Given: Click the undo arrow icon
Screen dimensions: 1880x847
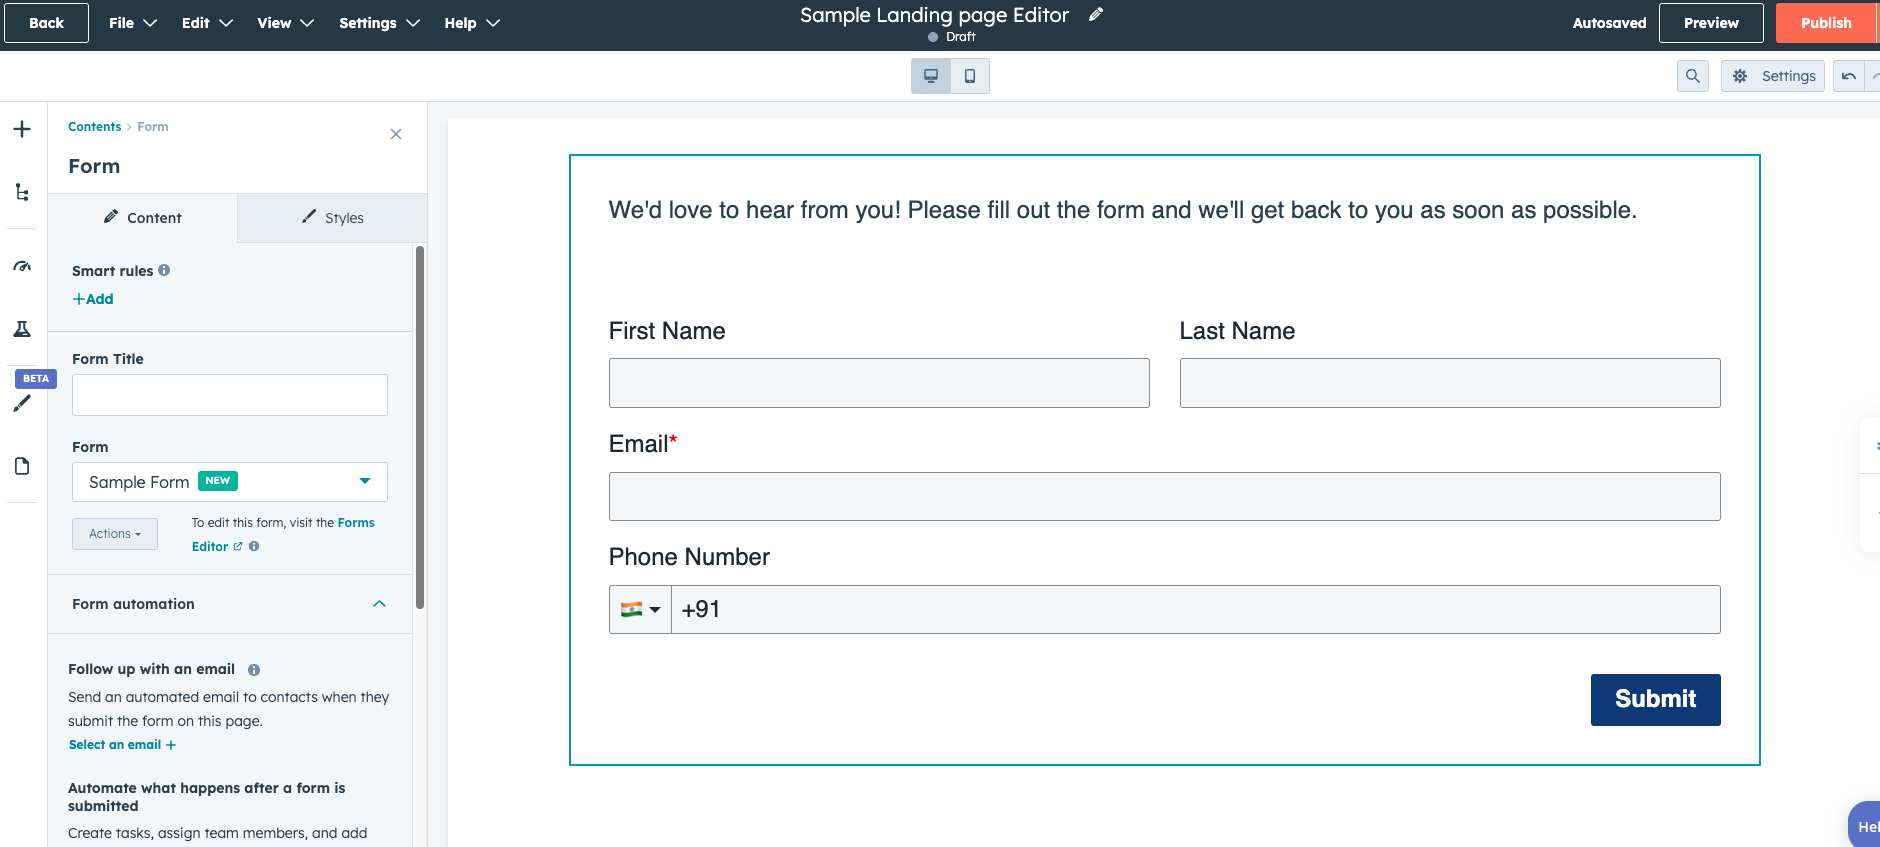Looking at the screenshot, I should point(1849,76).
